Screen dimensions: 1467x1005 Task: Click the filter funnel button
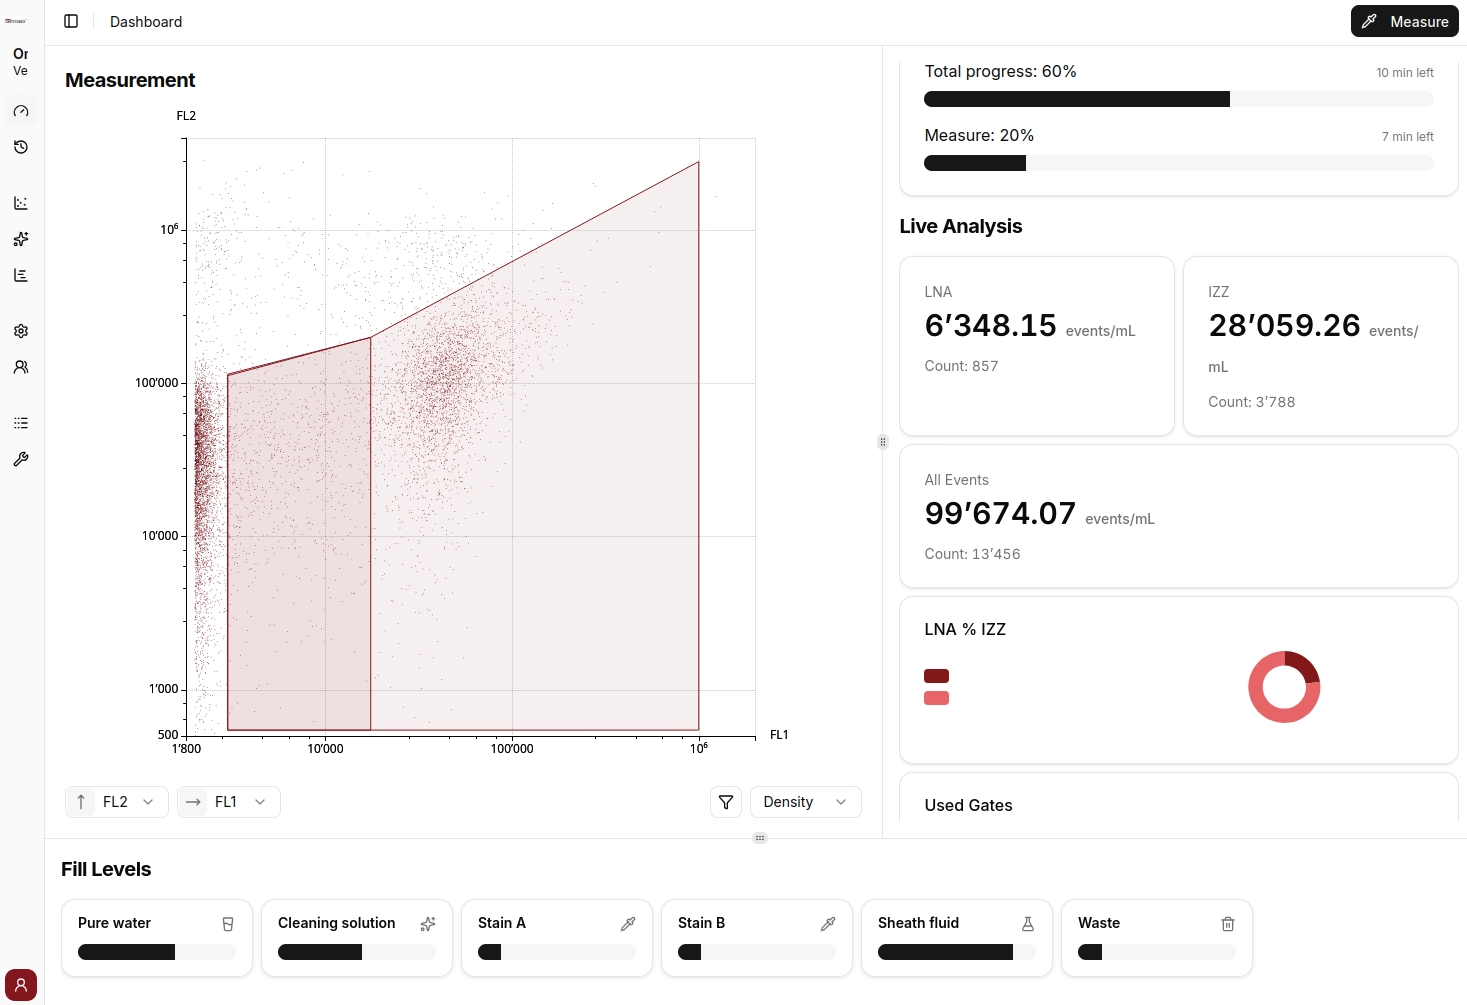point(726,802)
